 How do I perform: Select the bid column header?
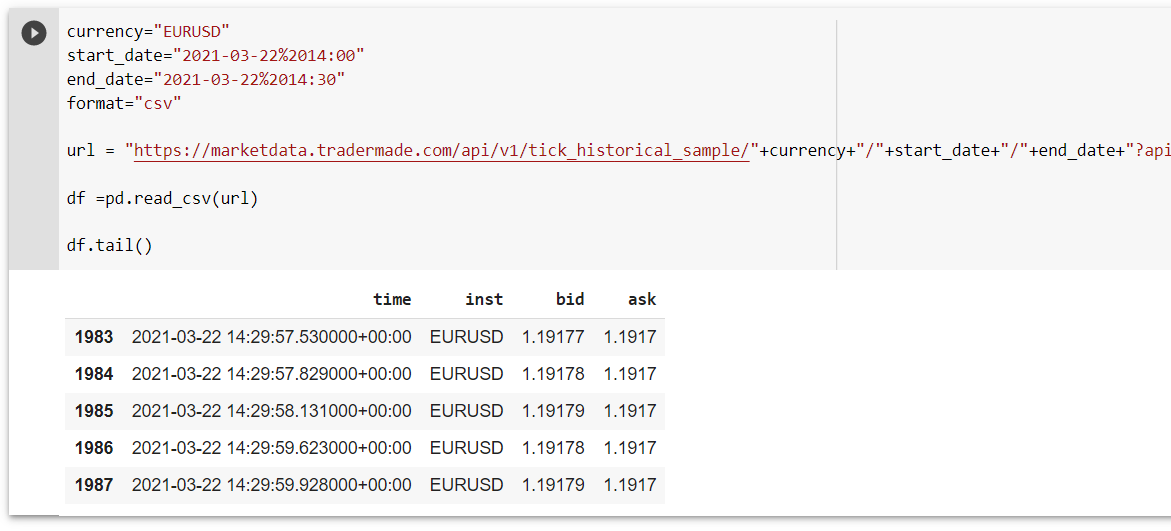point(571,299)
